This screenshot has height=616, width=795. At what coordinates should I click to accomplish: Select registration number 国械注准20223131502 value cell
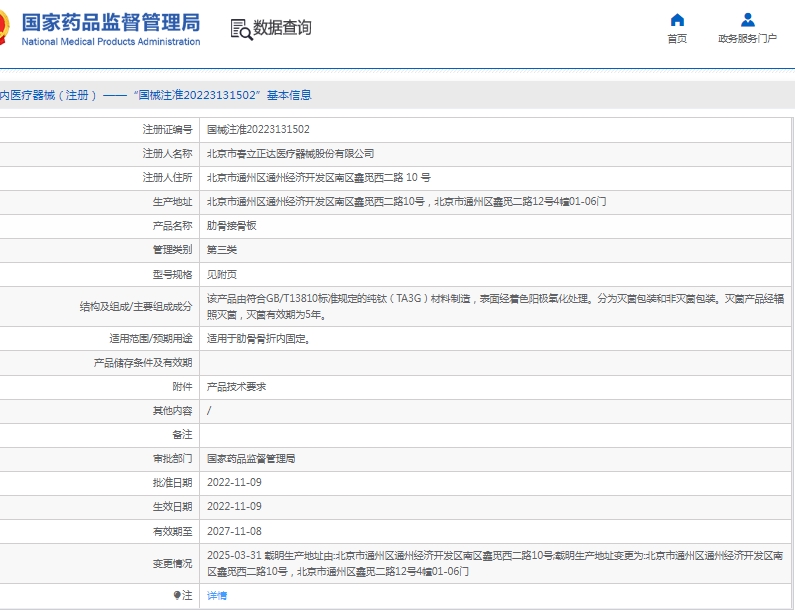click(x=258, y=129)
